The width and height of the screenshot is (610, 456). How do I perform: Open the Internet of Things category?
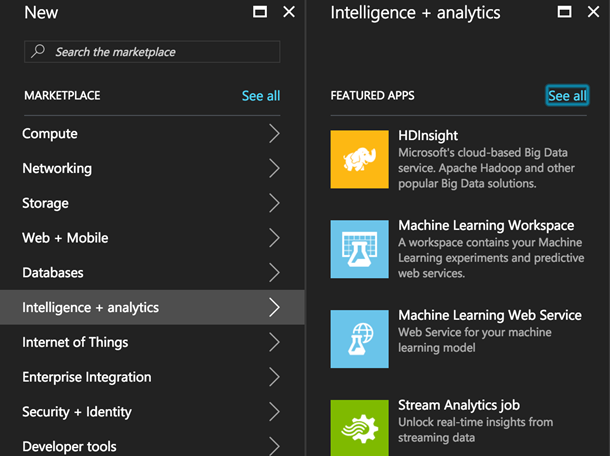coord(152,342)
